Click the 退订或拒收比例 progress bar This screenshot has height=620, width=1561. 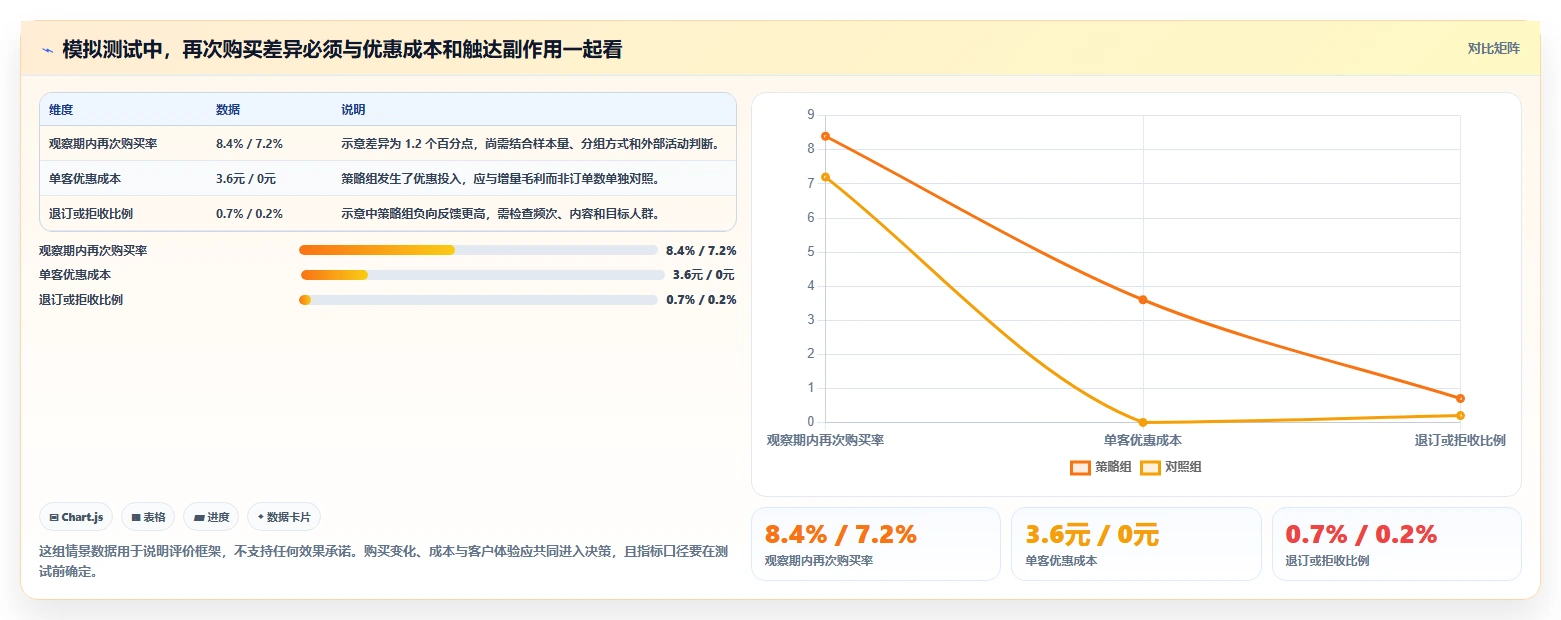(x=478, y=300)
